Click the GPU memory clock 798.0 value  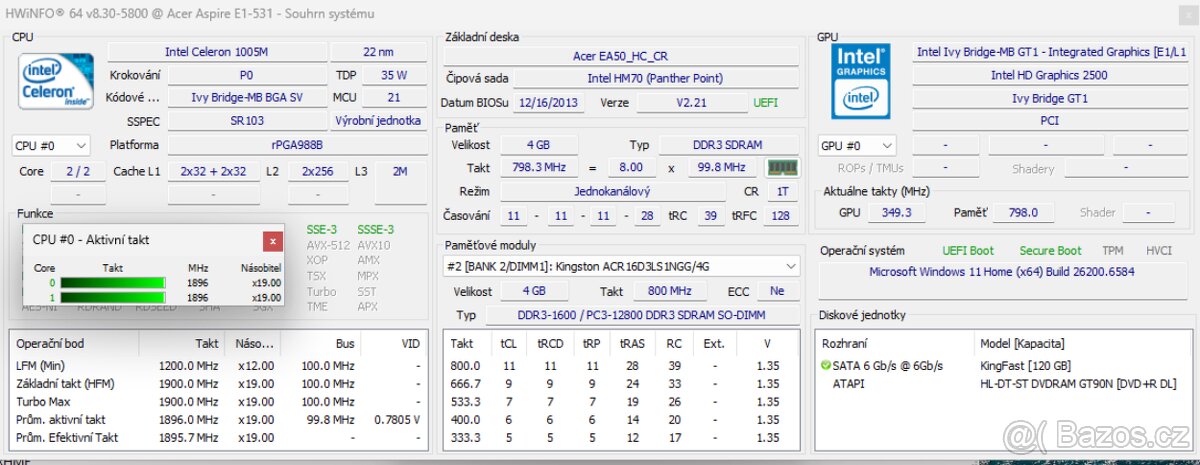[x=1024, y=212]
